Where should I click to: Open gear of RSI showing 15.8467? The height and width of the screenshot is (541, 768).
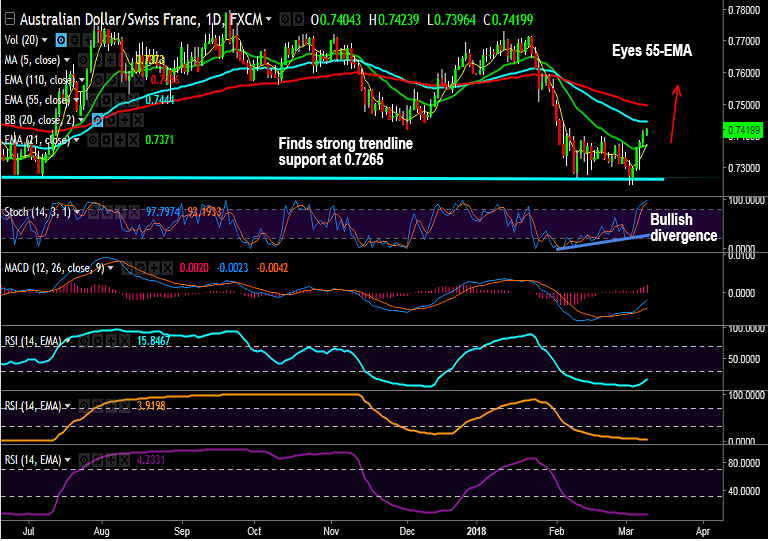click(x=97, y=341)
